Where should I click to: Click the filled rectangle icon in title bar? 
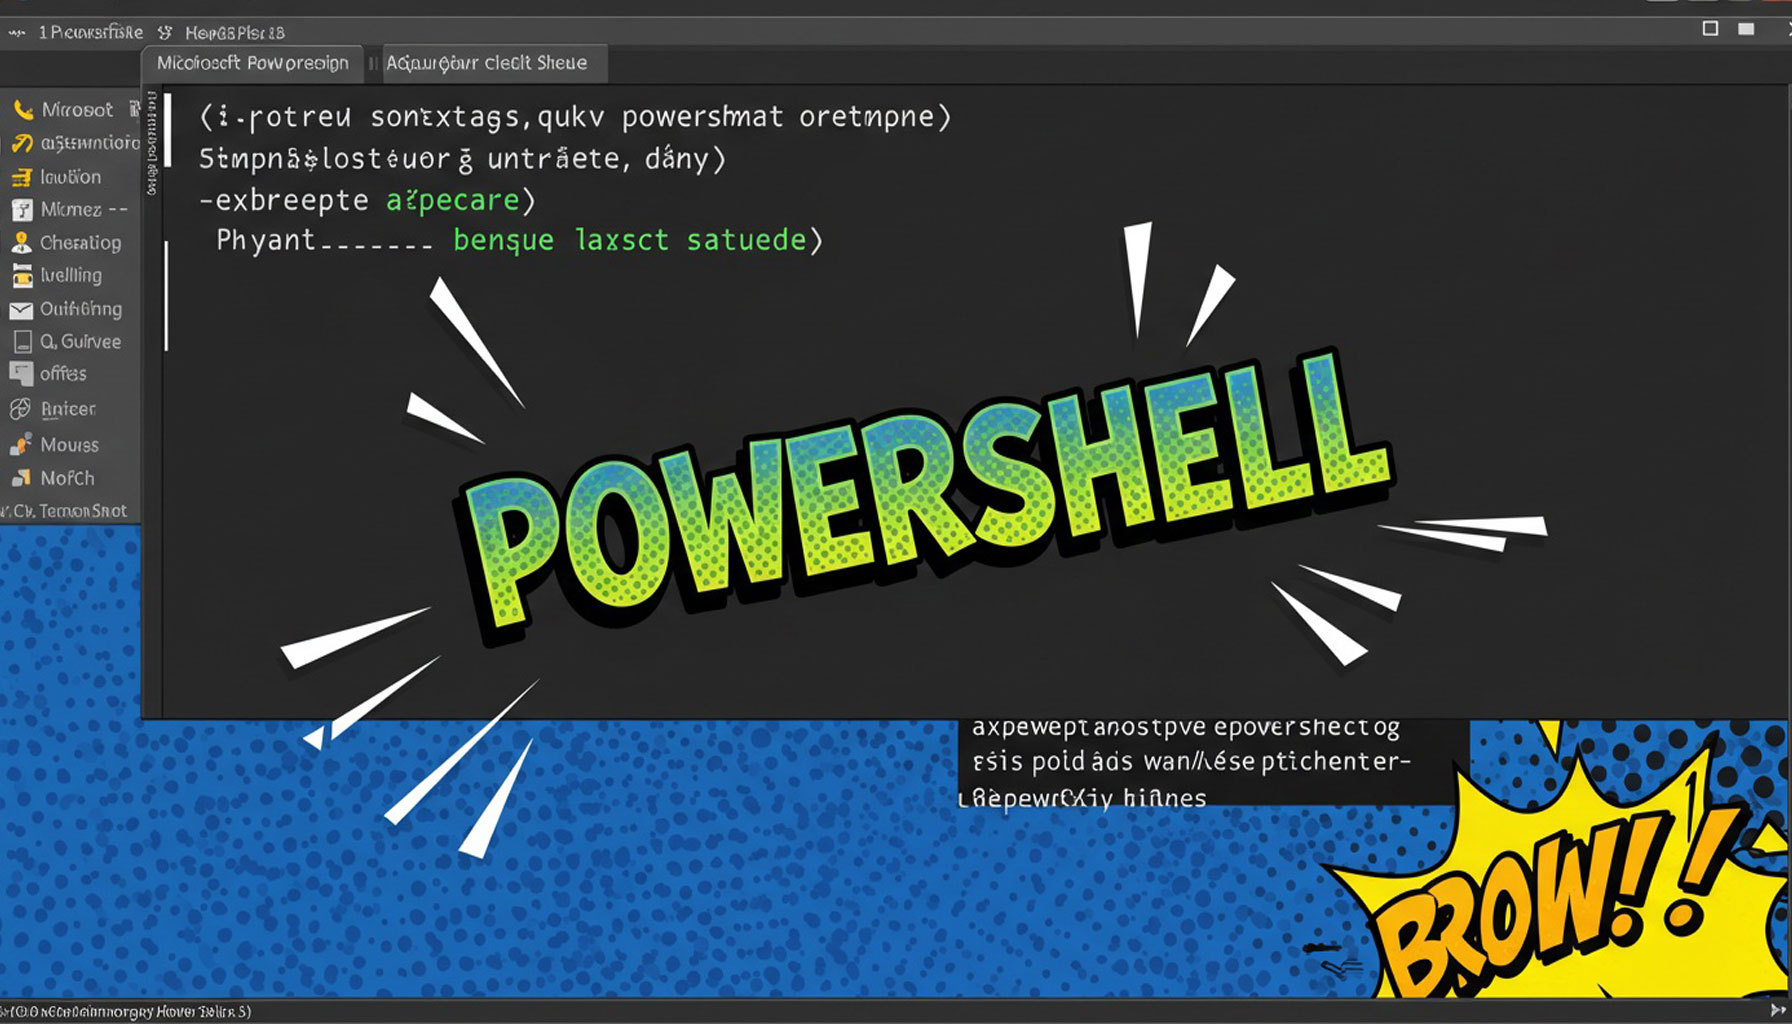[1746, 29]
